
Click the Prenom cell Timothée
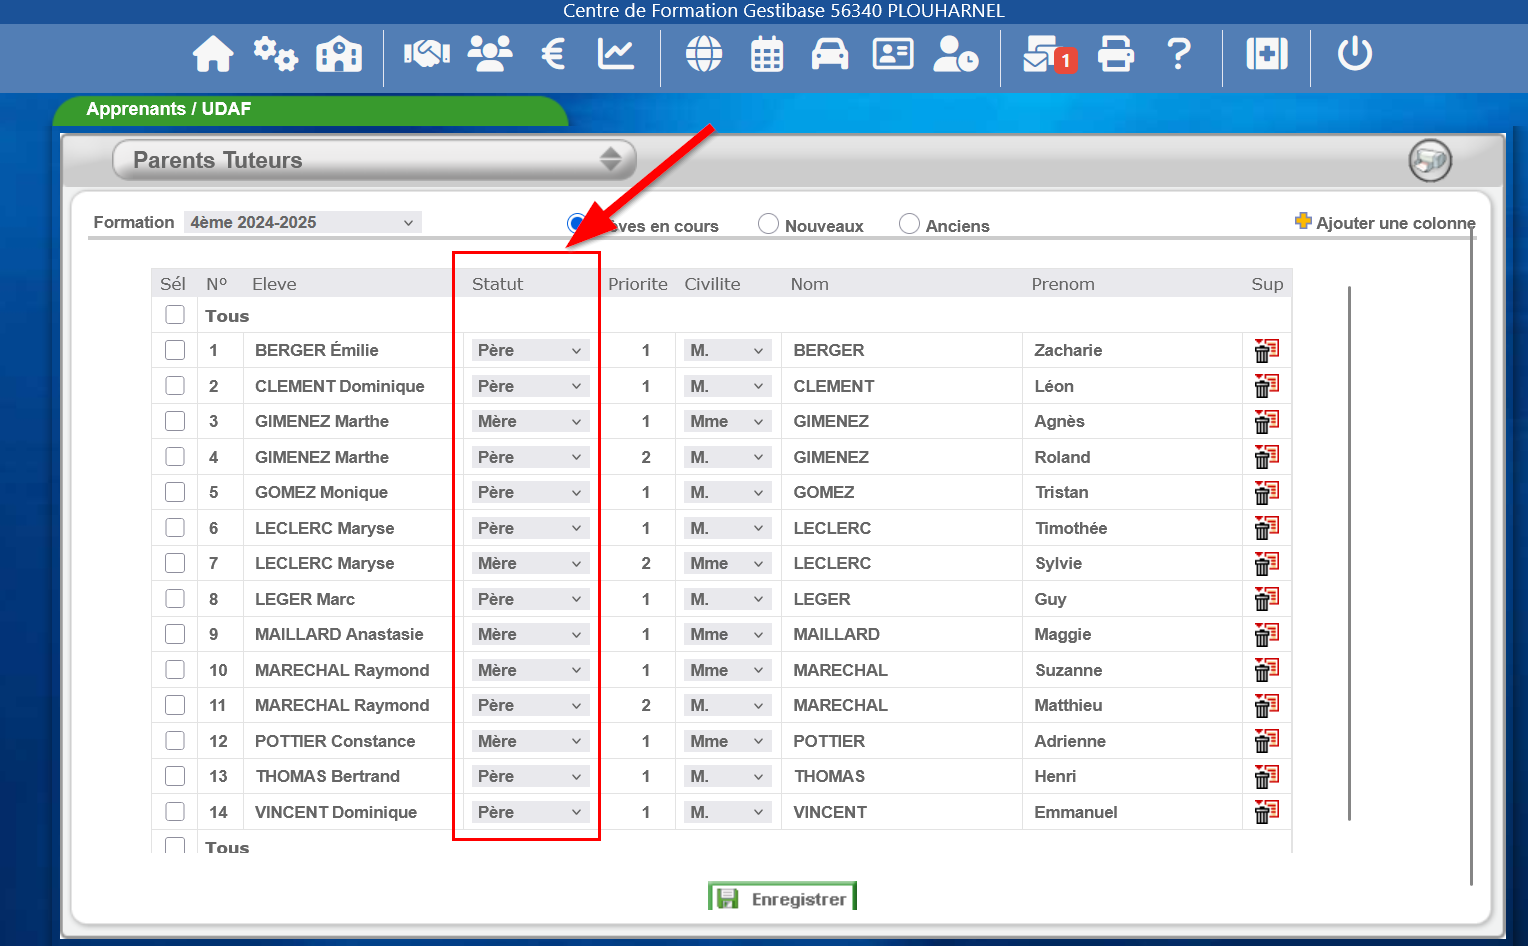[x=1071, y=528]
